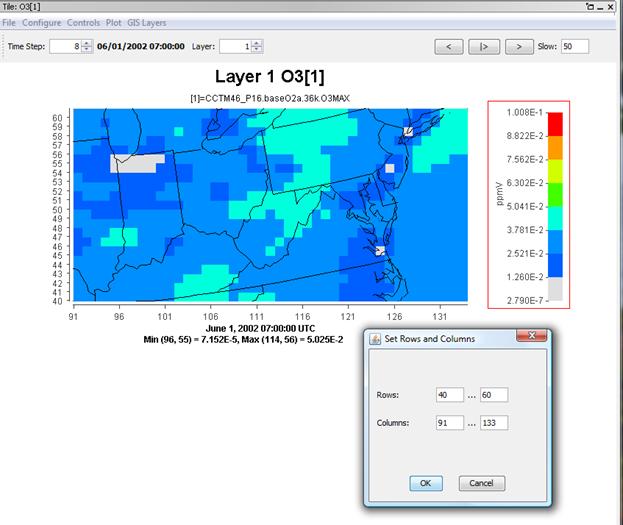Image resolution: width=623 pixels, height=525 pixels.
Task: Click the Min/Max statistics line
Action: 243,340
